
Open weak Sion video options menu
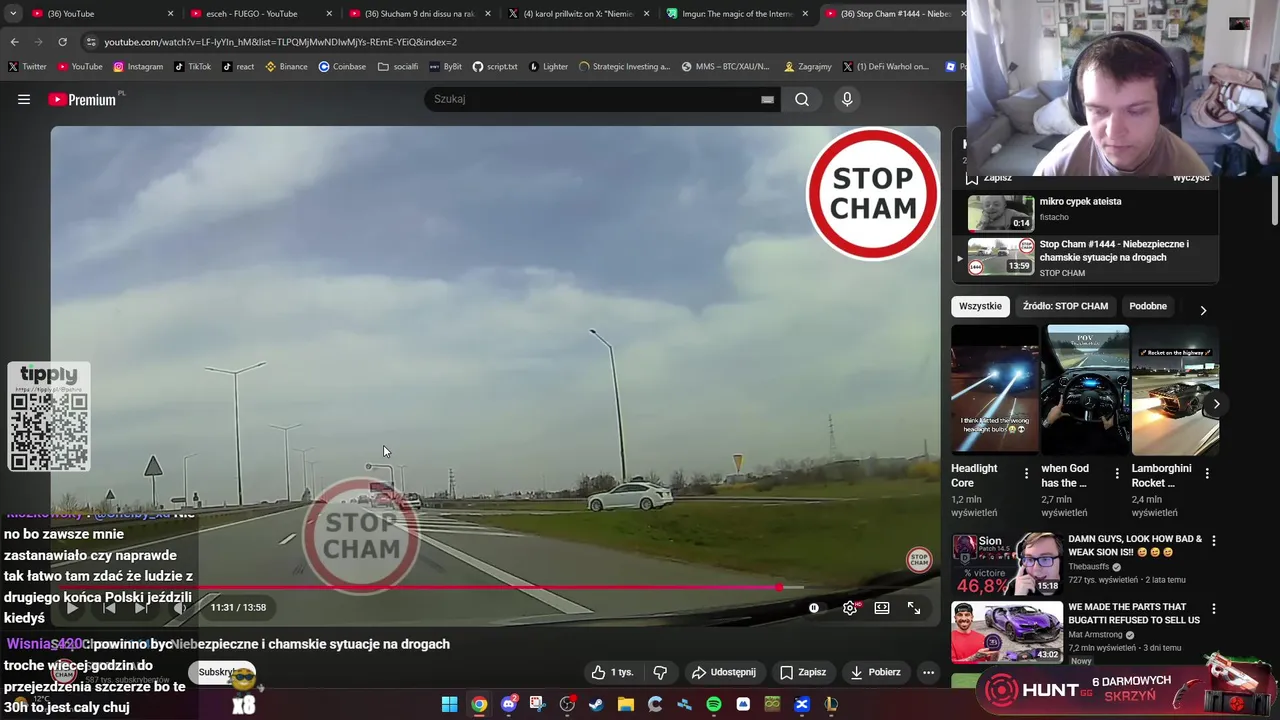(1214, 540)
